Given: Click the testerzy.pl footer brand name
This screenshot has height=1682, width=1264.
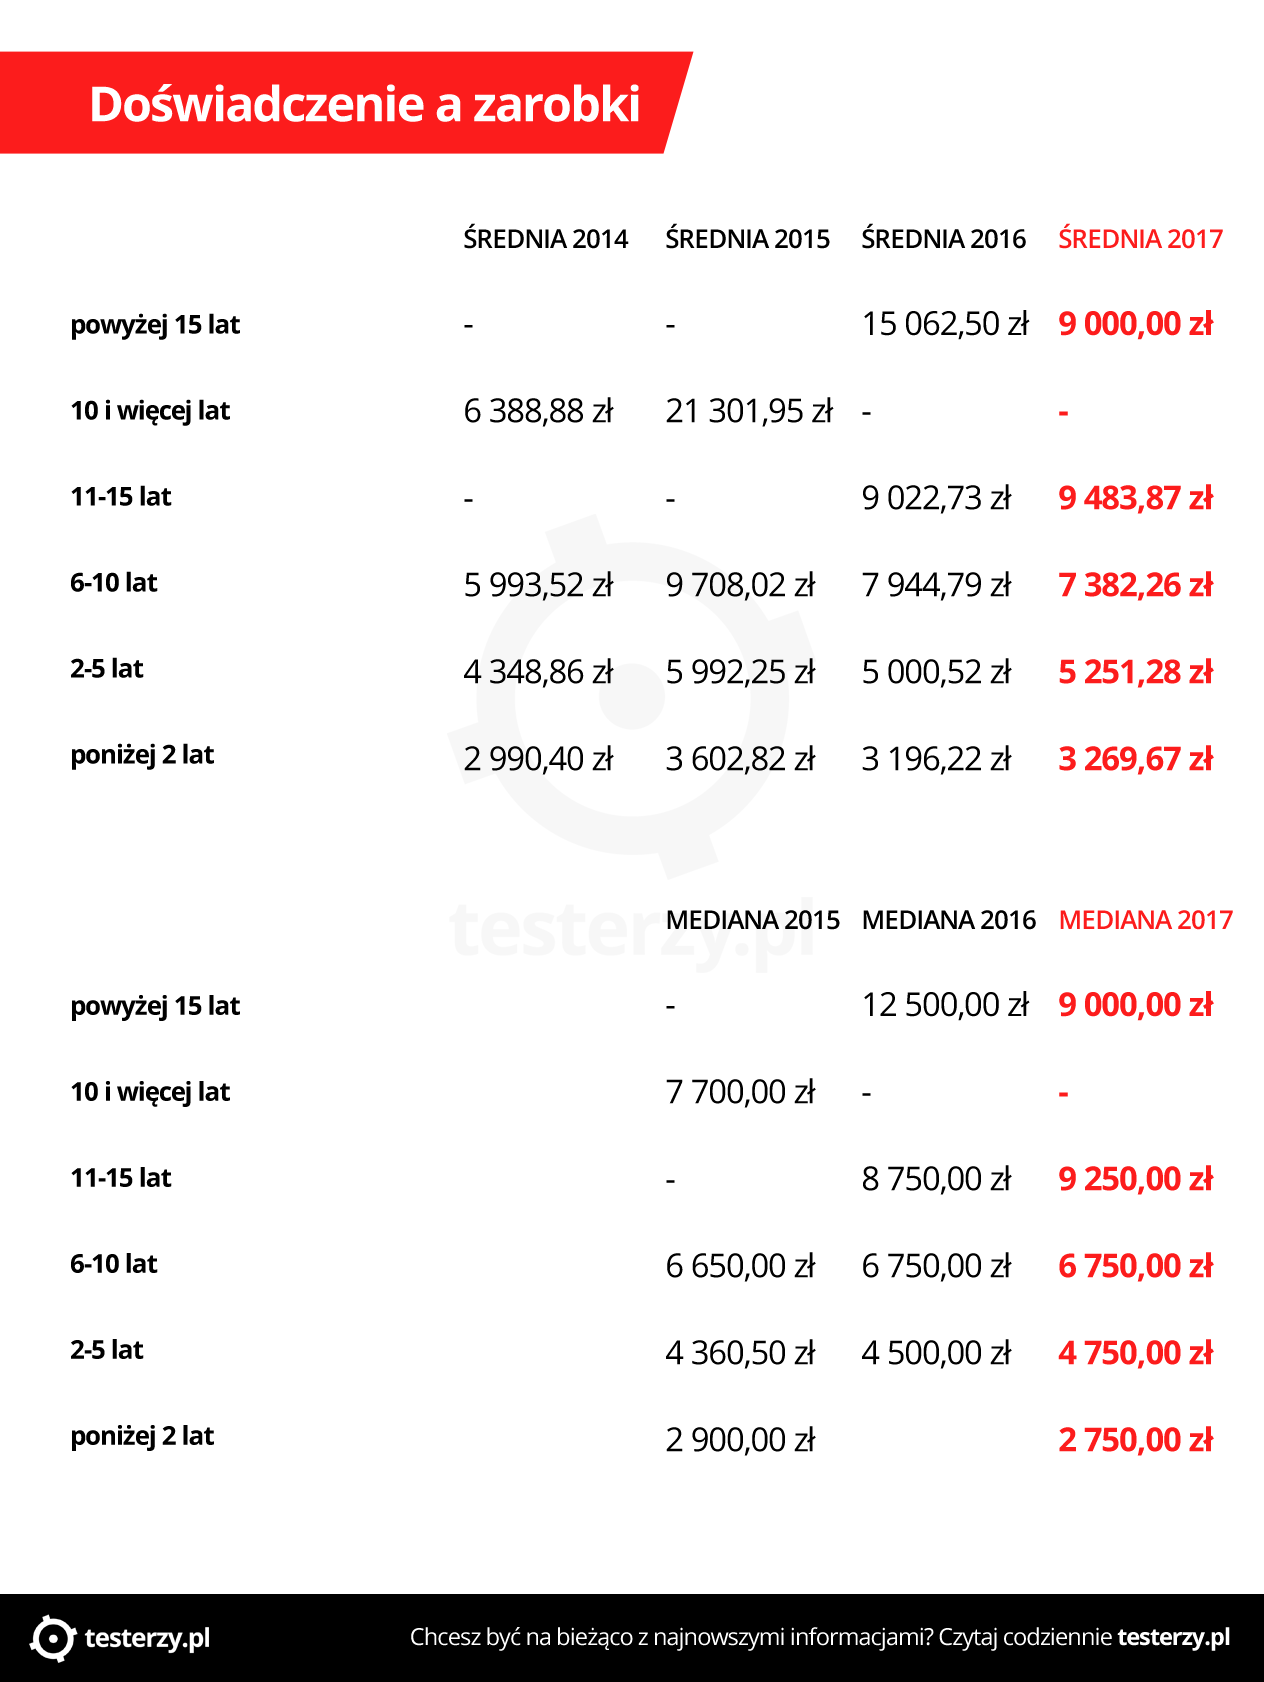Looking at the screenshot, I should coord(147,1638).
